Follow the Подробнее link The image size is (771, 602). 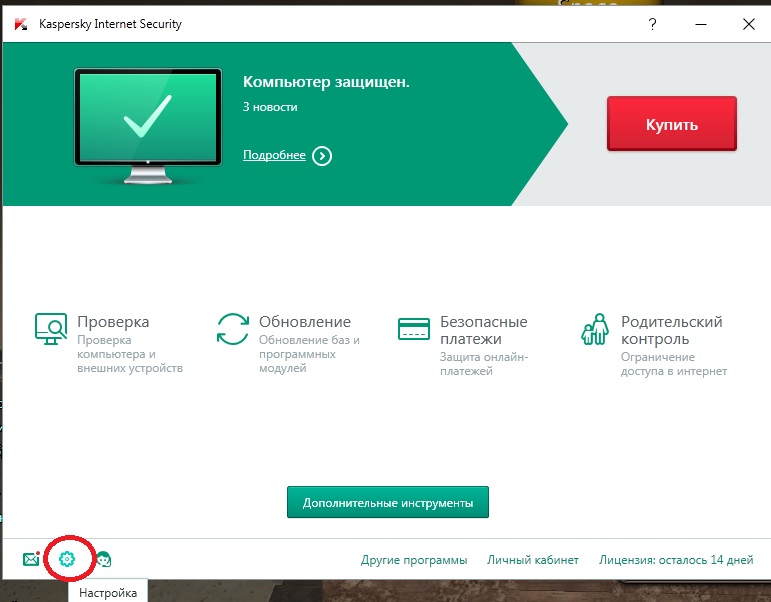point(274,155)
